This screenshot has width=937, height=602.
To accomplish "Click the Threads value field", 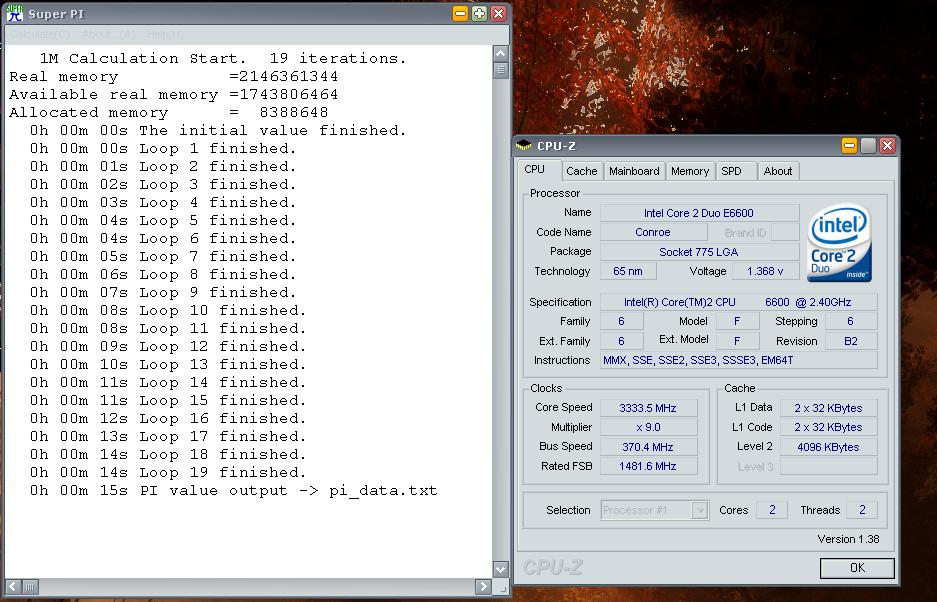I will [862, 510].
